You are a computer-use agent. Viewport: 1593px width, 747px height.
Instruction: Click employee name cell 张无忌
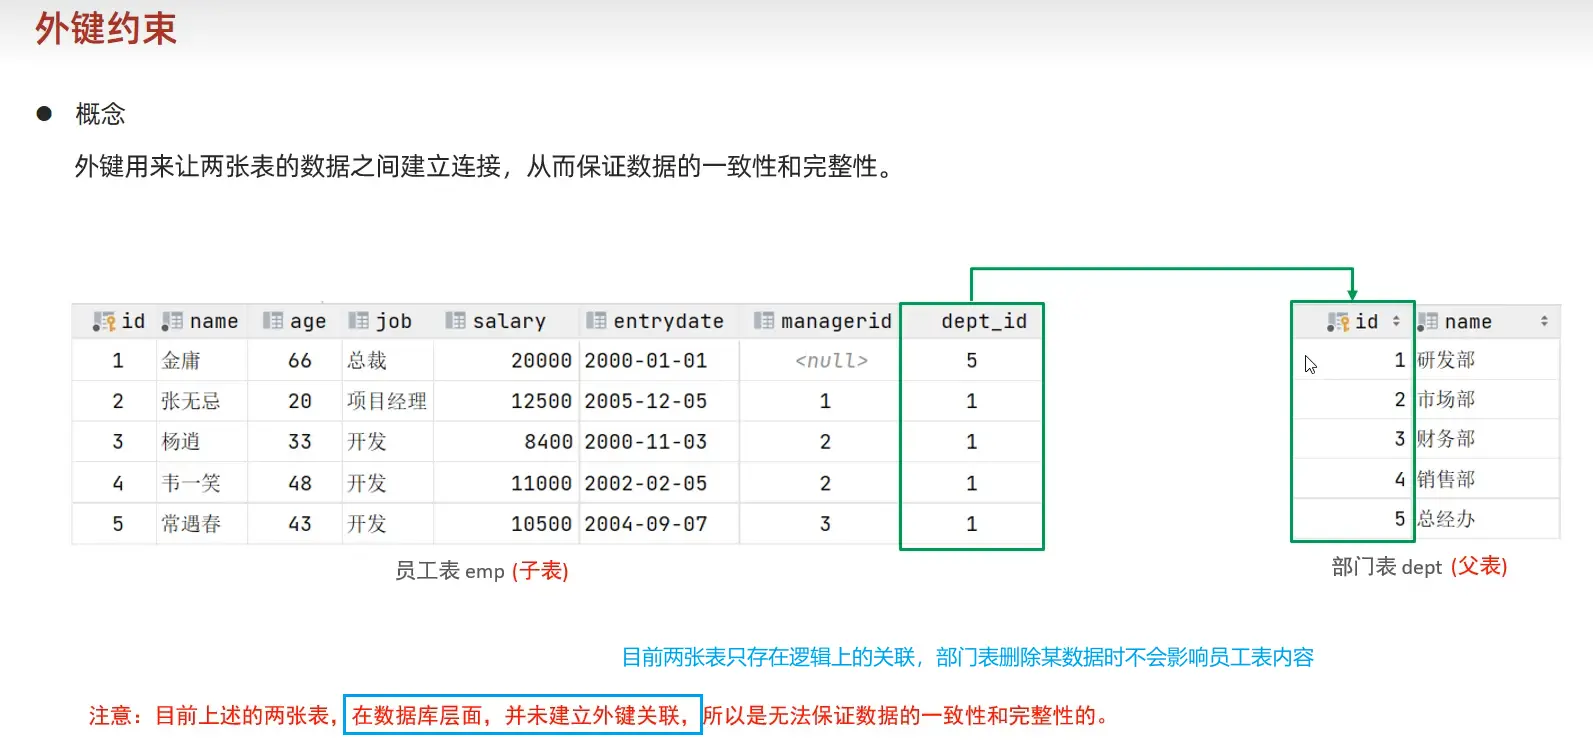[x=191, y=401]
